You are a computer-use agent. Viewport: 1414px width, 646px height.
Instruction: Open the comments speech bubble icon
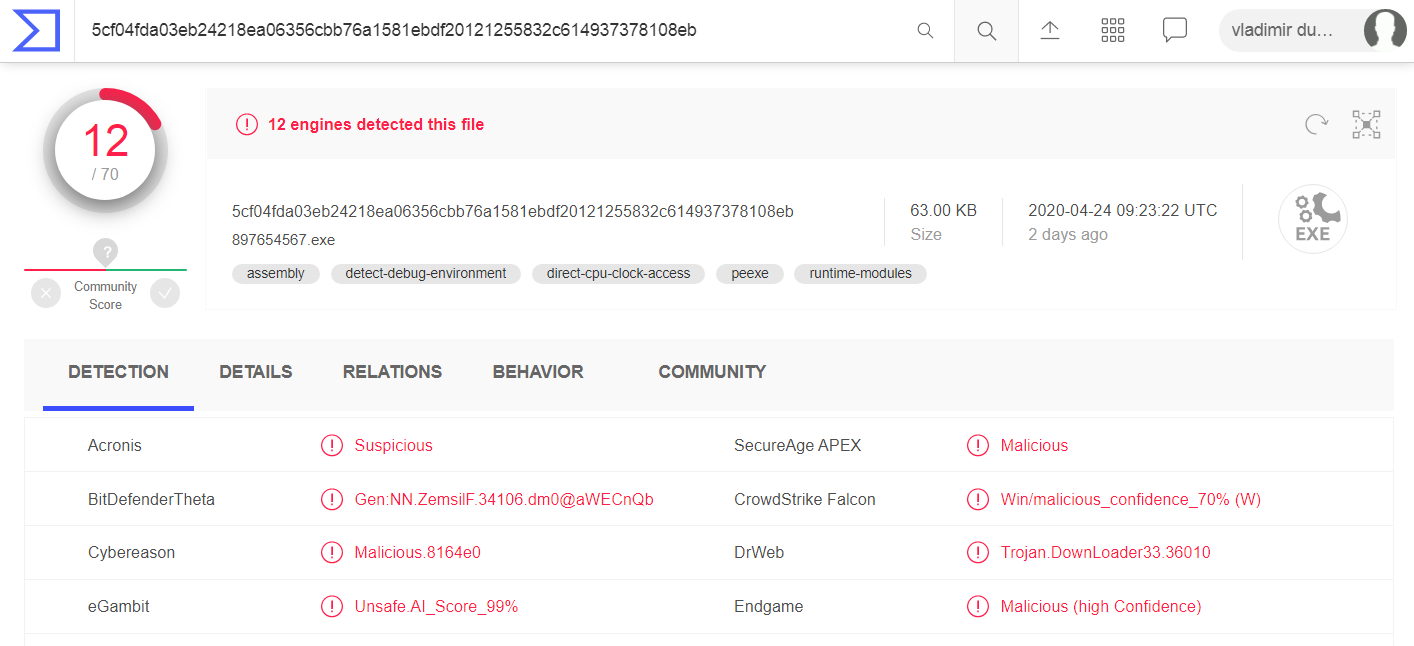click(x=1175, y=30)
